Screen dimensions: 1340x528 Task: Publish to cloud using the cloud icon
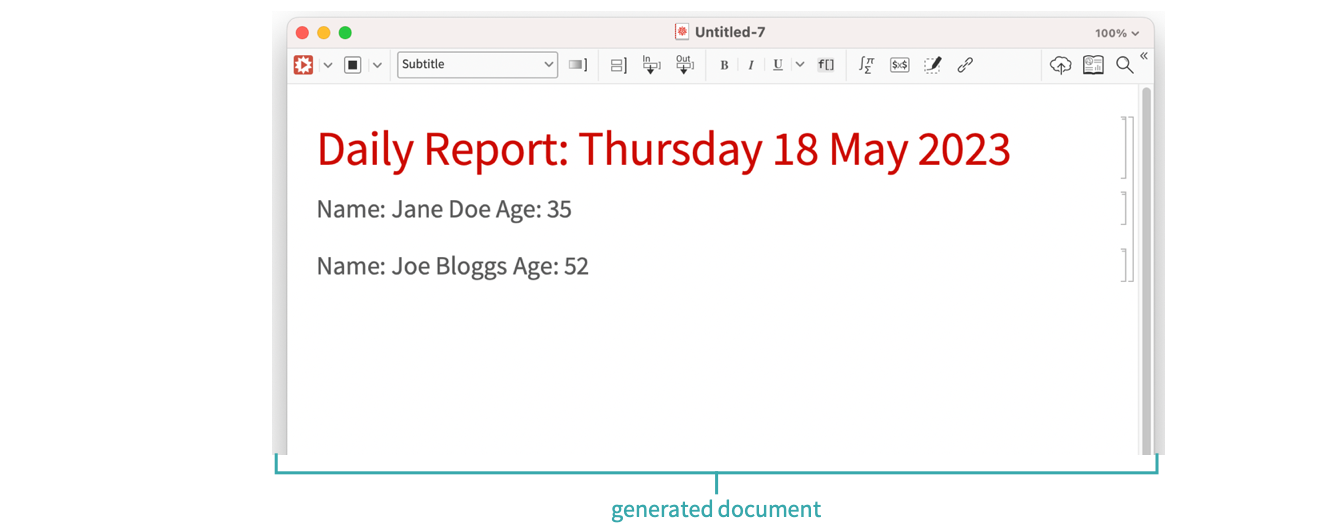tap(1060, 65)
